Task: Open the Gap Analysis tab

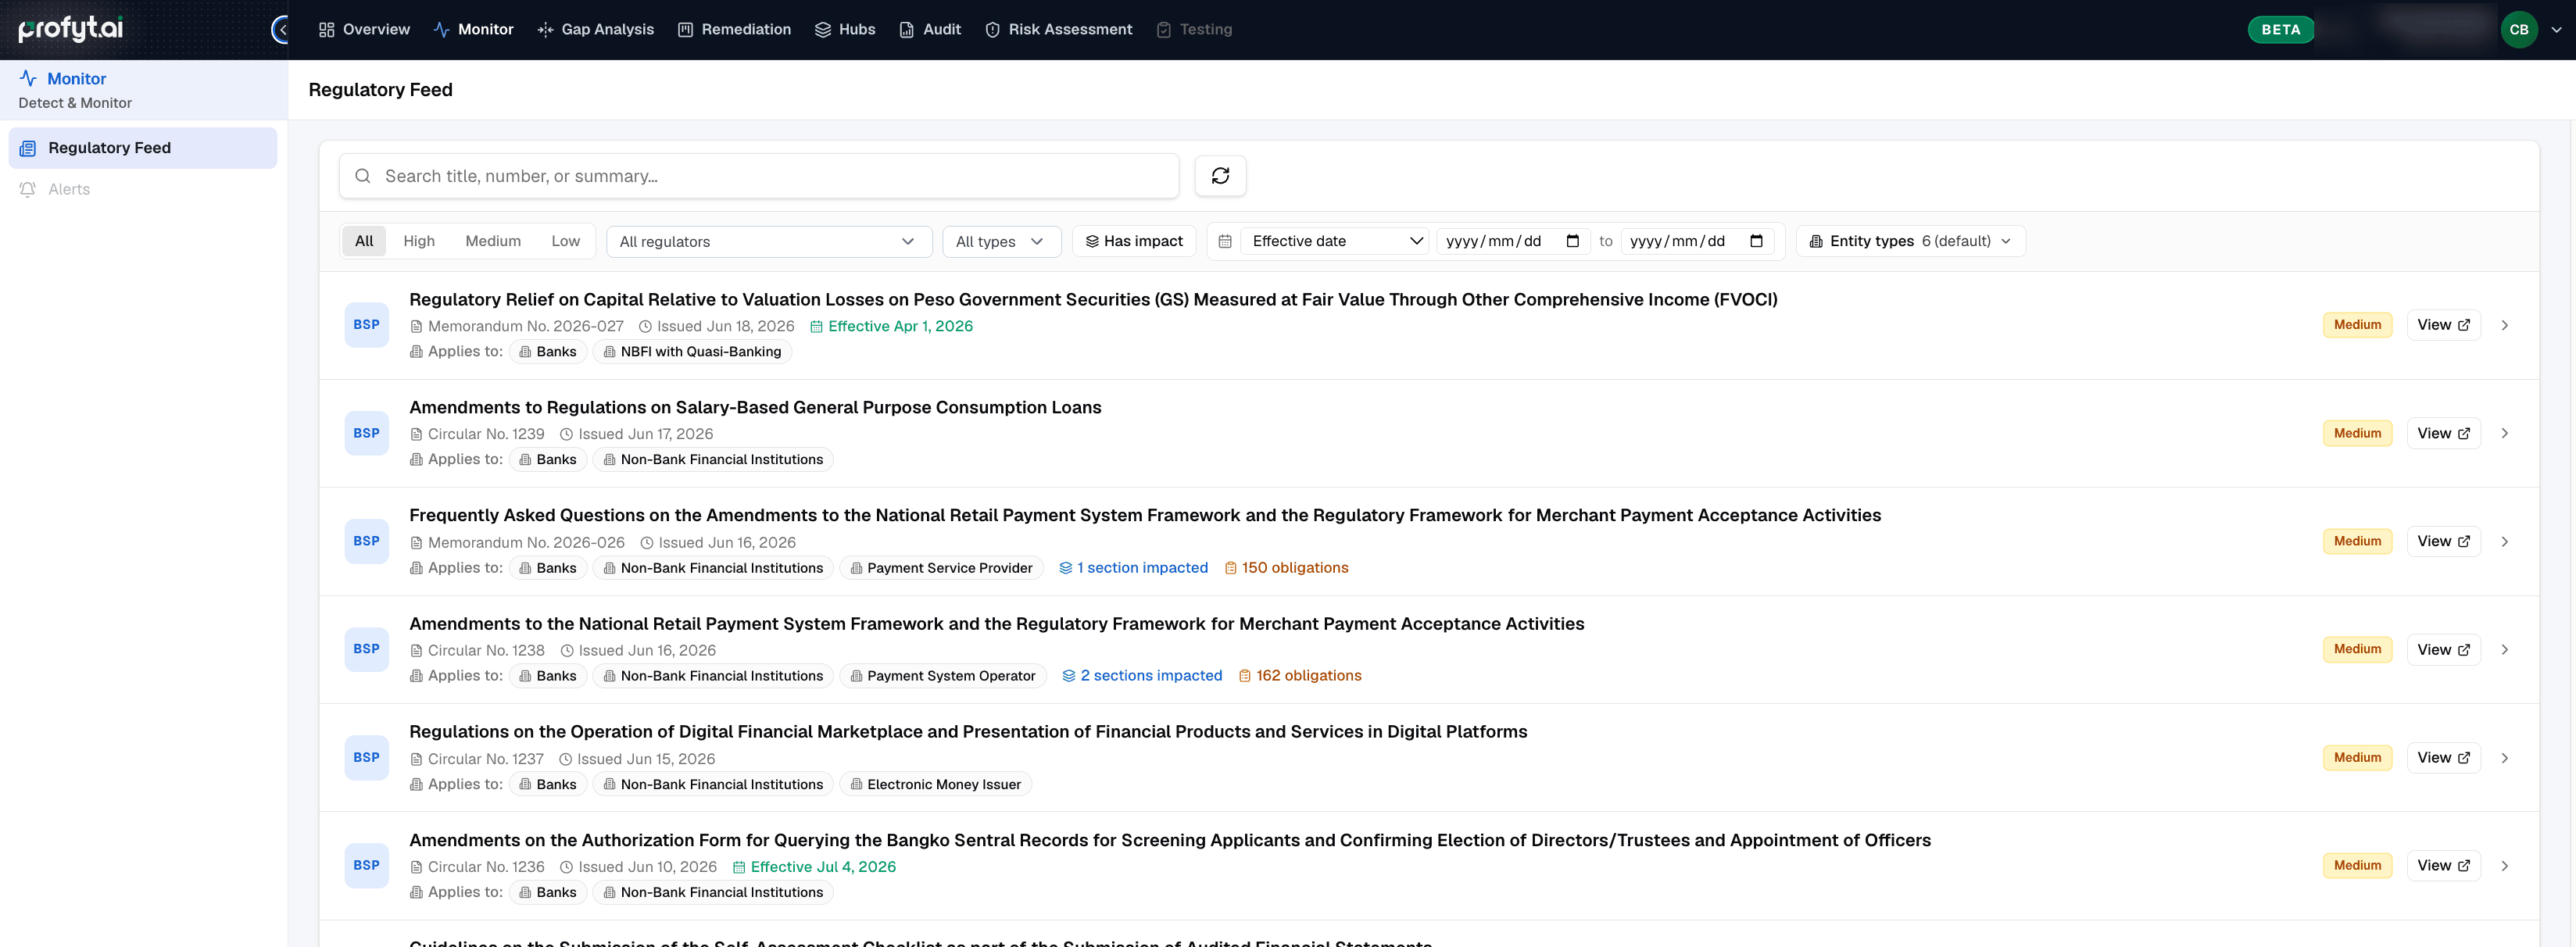Action: [x=595, y=30]
